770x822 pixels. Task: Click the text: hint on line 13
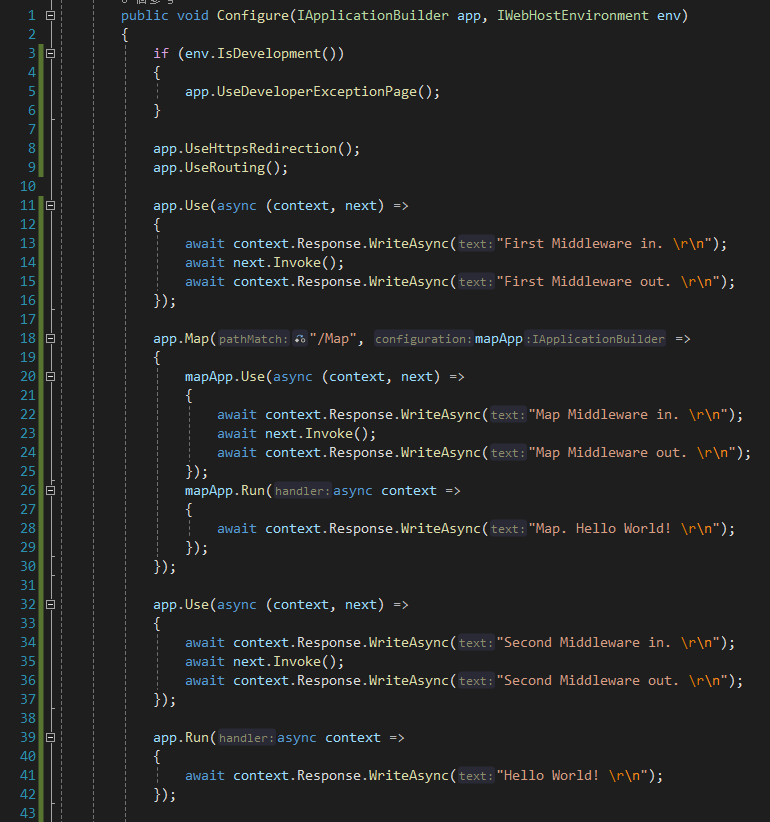tap(476, 244)
